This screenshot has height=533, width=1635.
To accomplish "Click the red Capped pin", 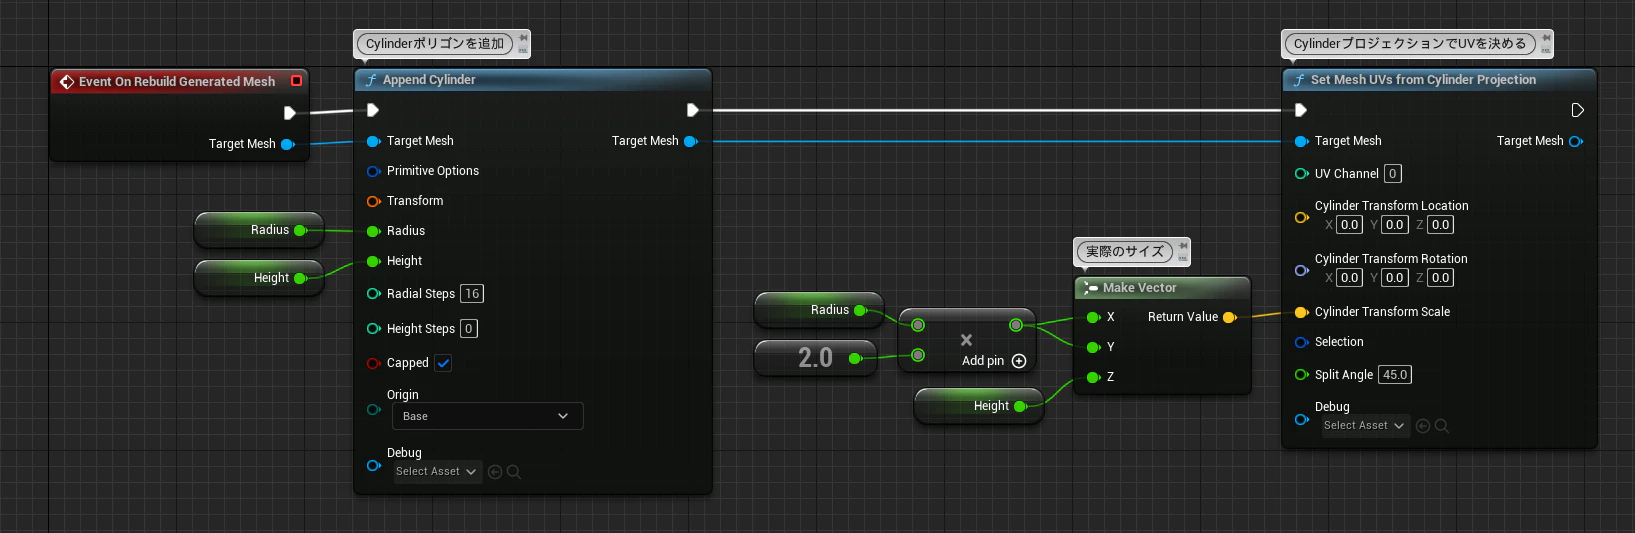I will coord(374,364).
